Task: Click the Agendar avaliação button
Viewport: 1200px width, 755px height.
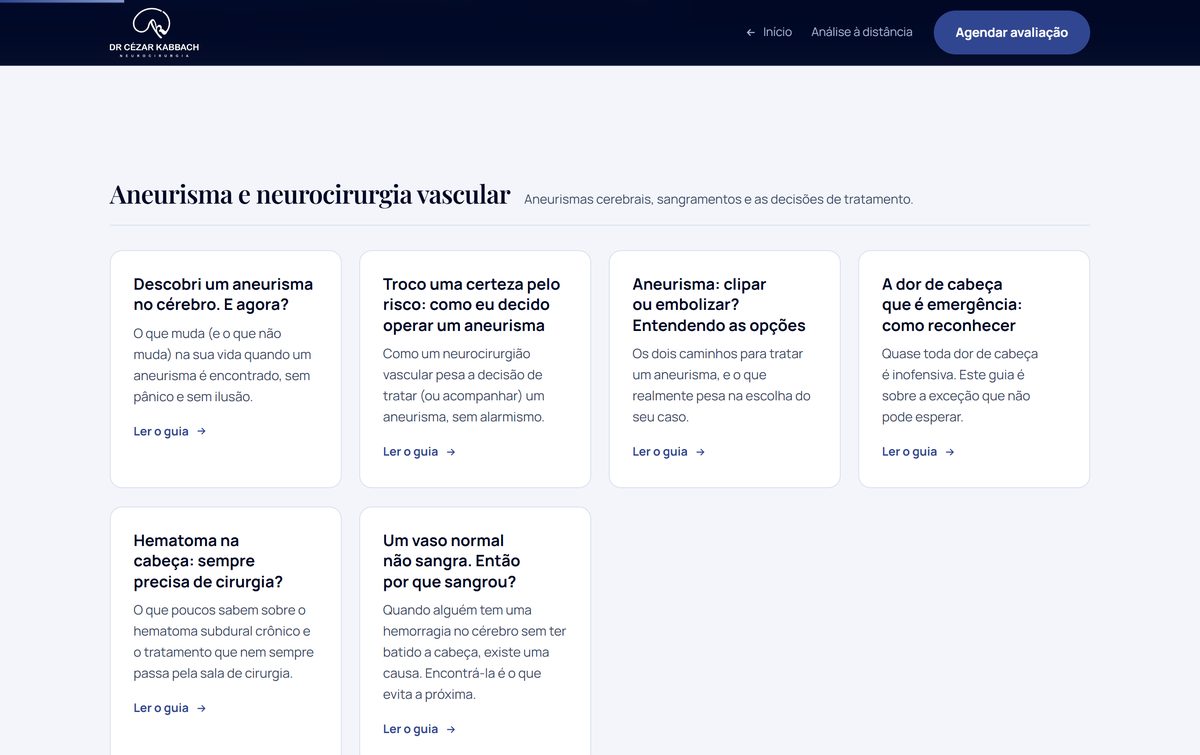Action: [x=1011, y=32]
